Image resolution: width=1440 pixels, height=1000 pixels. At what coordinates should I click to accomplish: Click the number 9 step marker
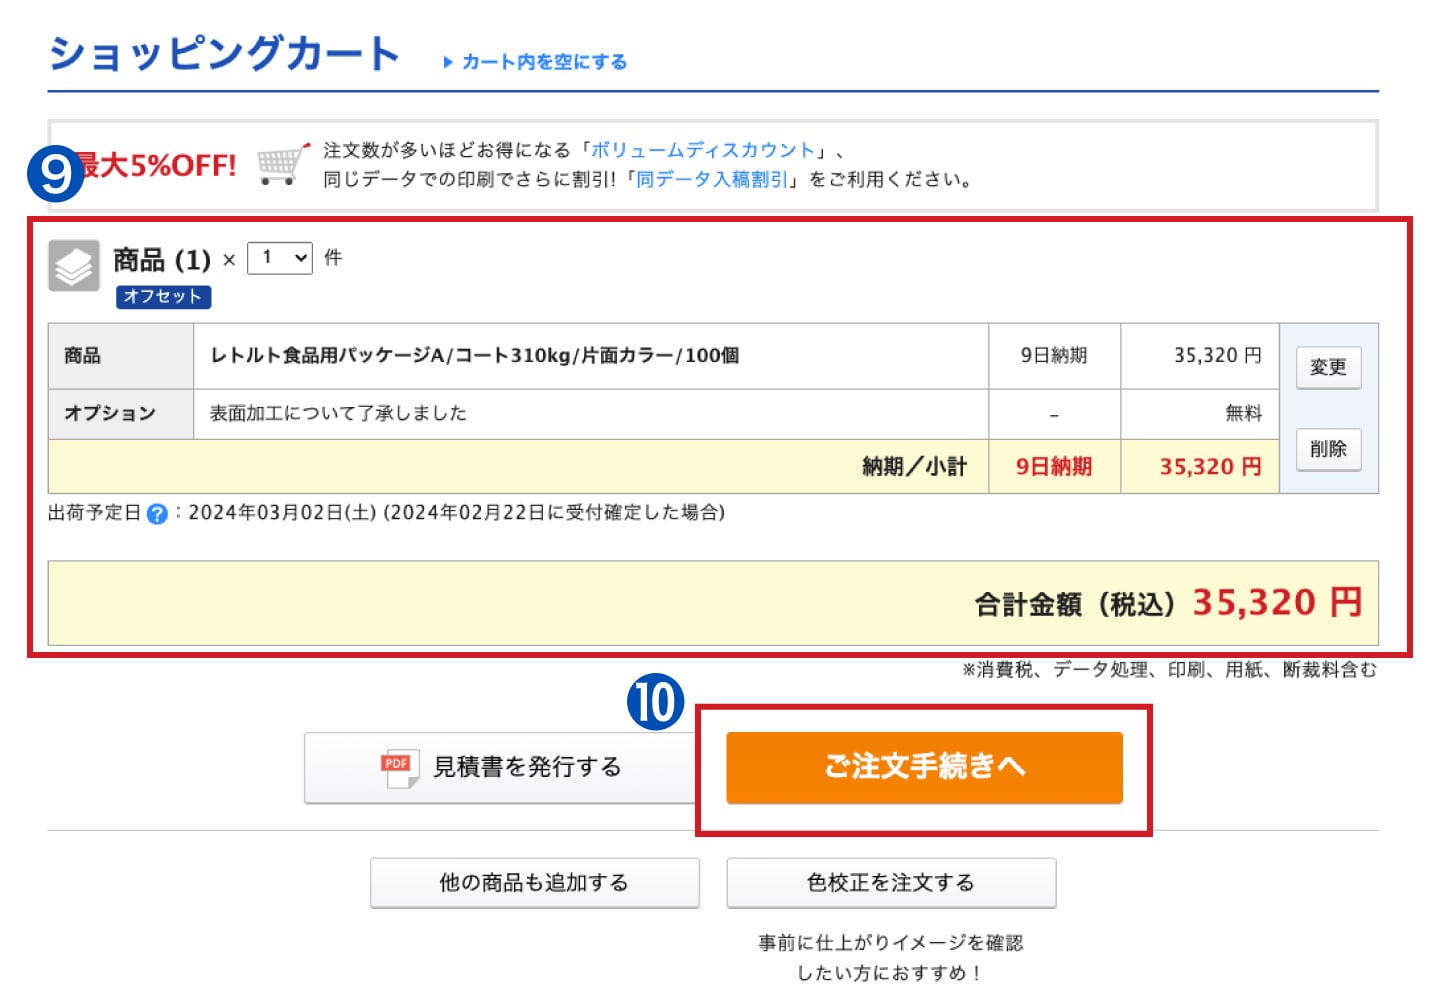pos(55,173)
